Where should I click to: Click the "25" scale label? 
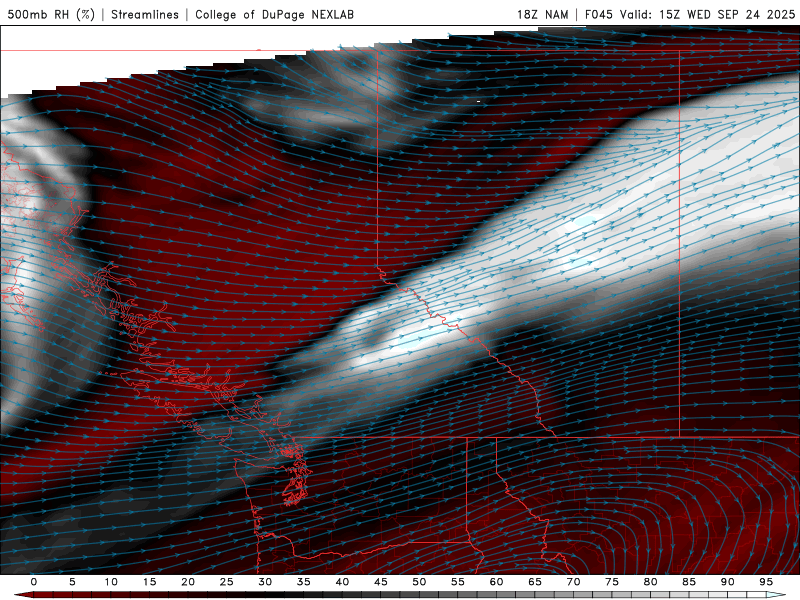[226, 582]
